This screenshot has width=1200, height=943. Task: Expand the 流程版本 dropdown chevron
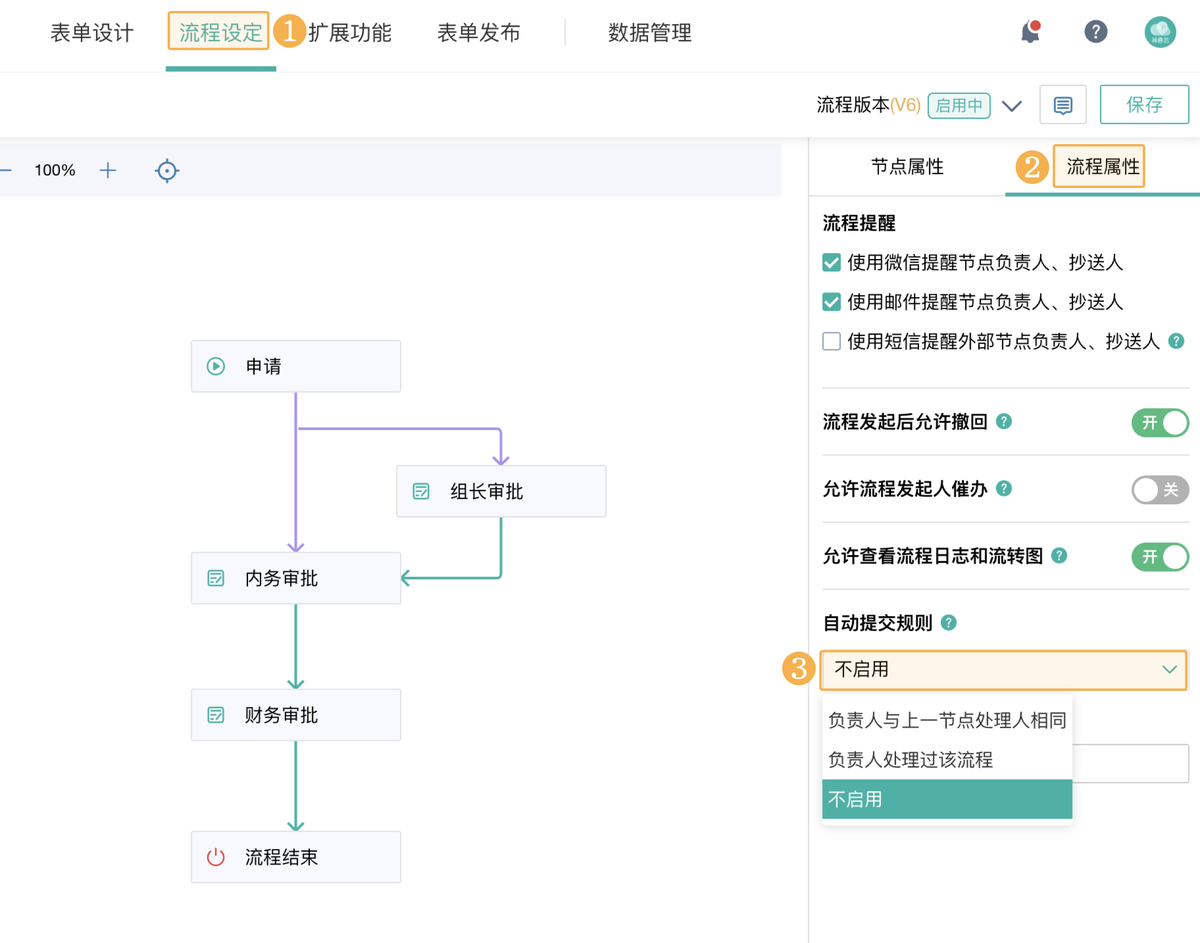pos(1011,106)
